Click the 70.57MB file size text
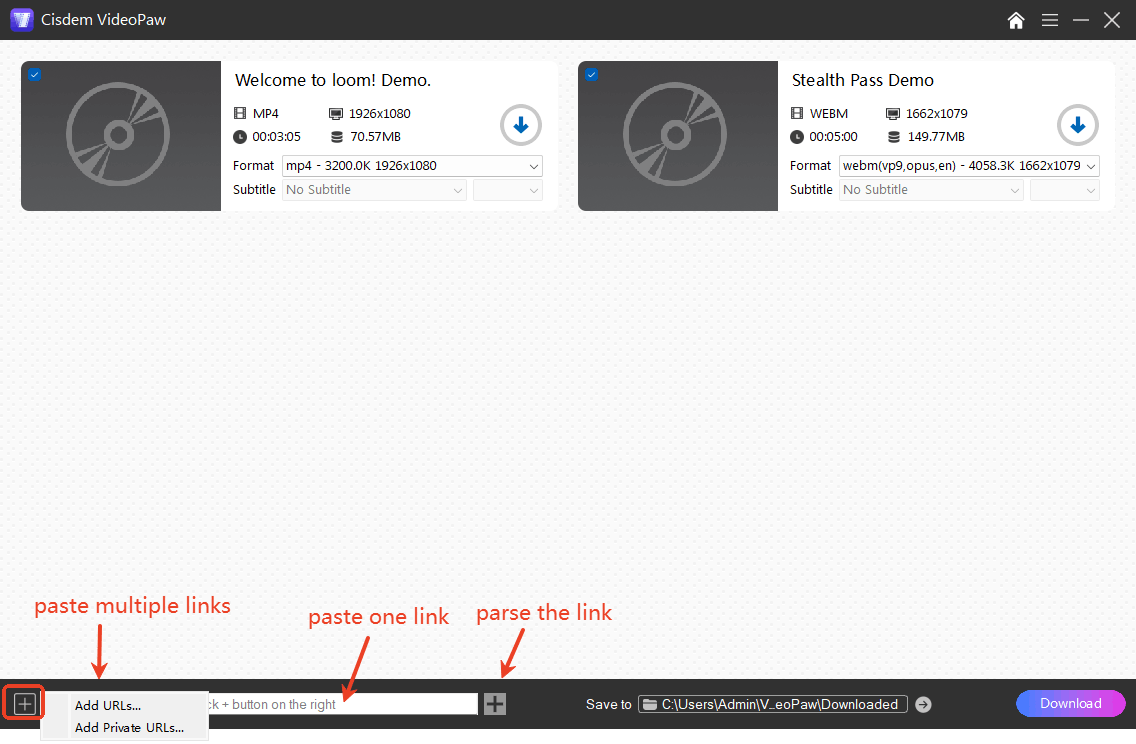Viewport: 1136px width, 744px height. tap(375, 137)
